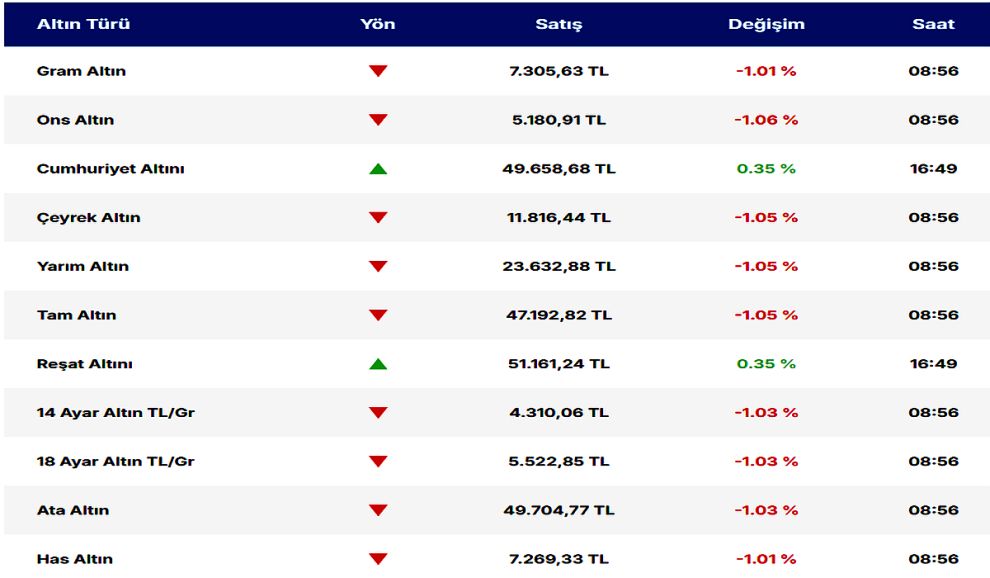Screen dimensions: 990x578
Task: Click the red down arrow for Ata Altın
Action: tap(377, 510)
